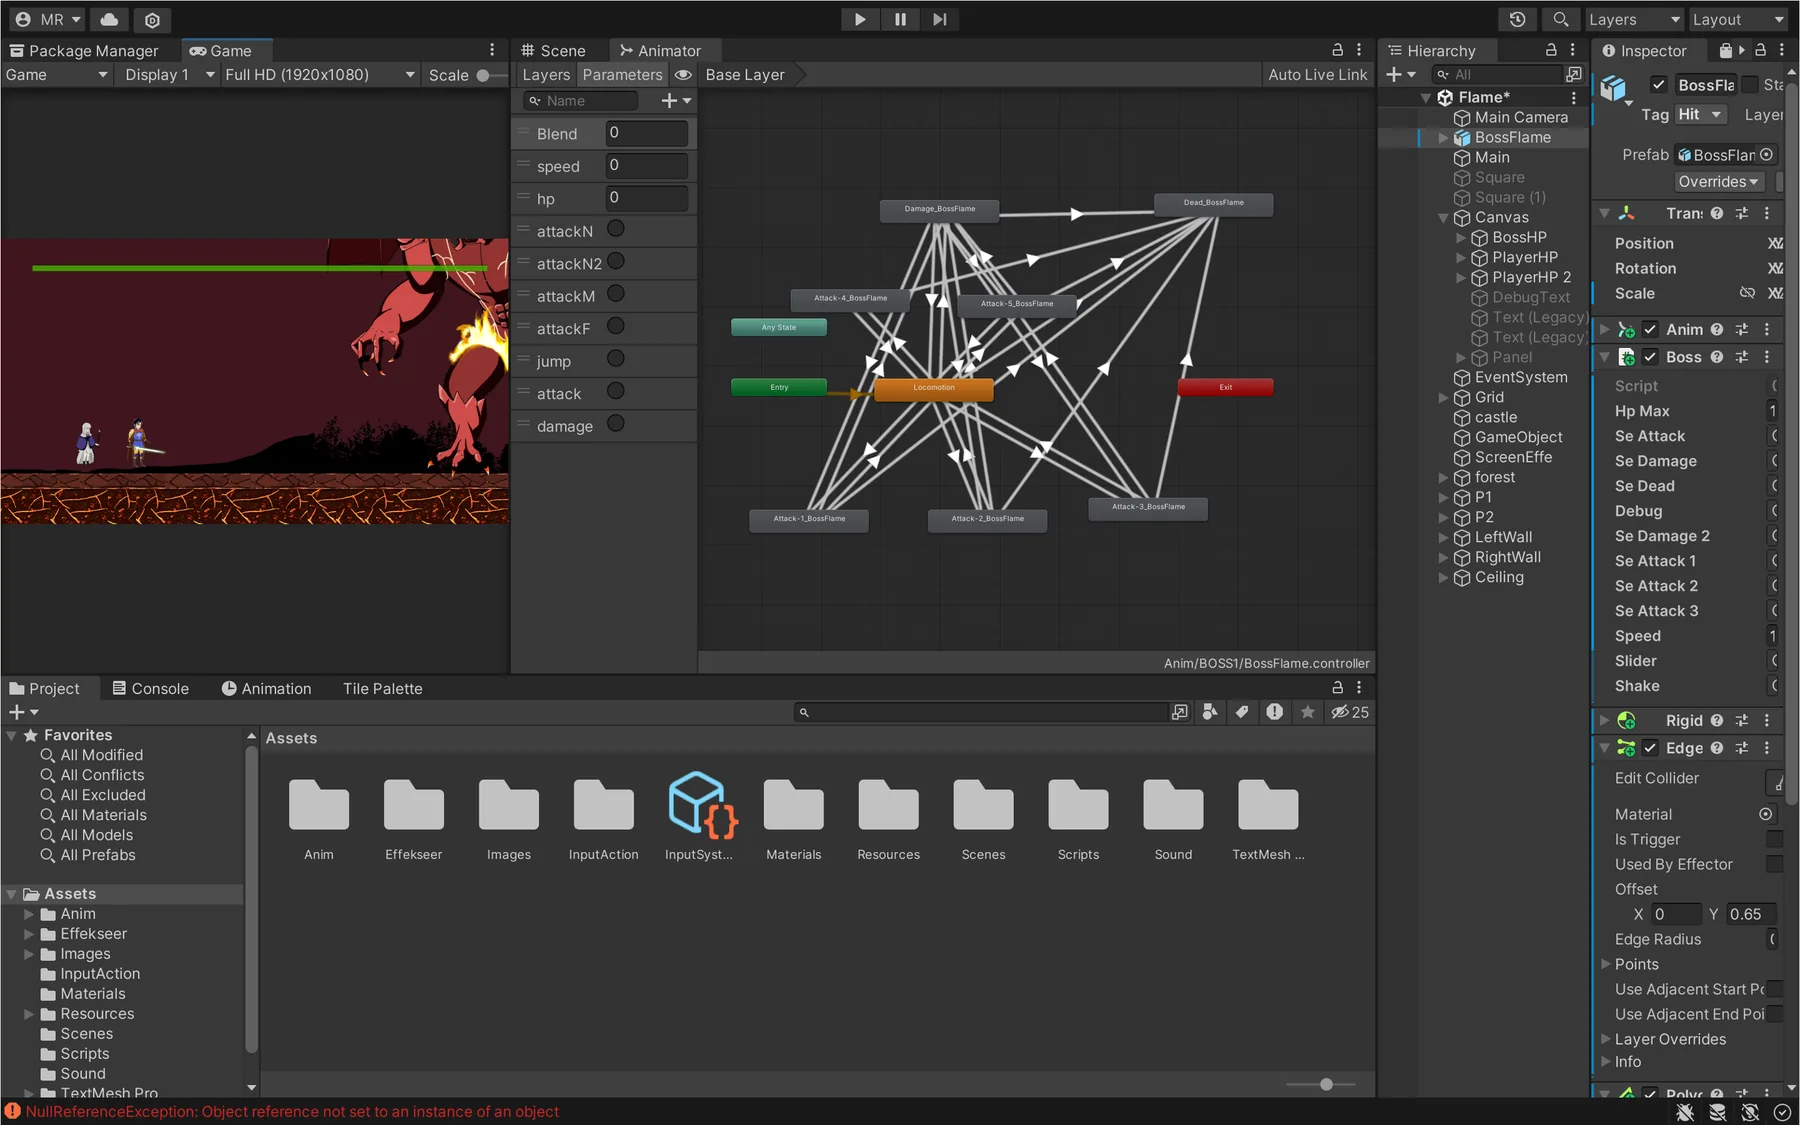Switch to the Scene tab

coord(553,50)
